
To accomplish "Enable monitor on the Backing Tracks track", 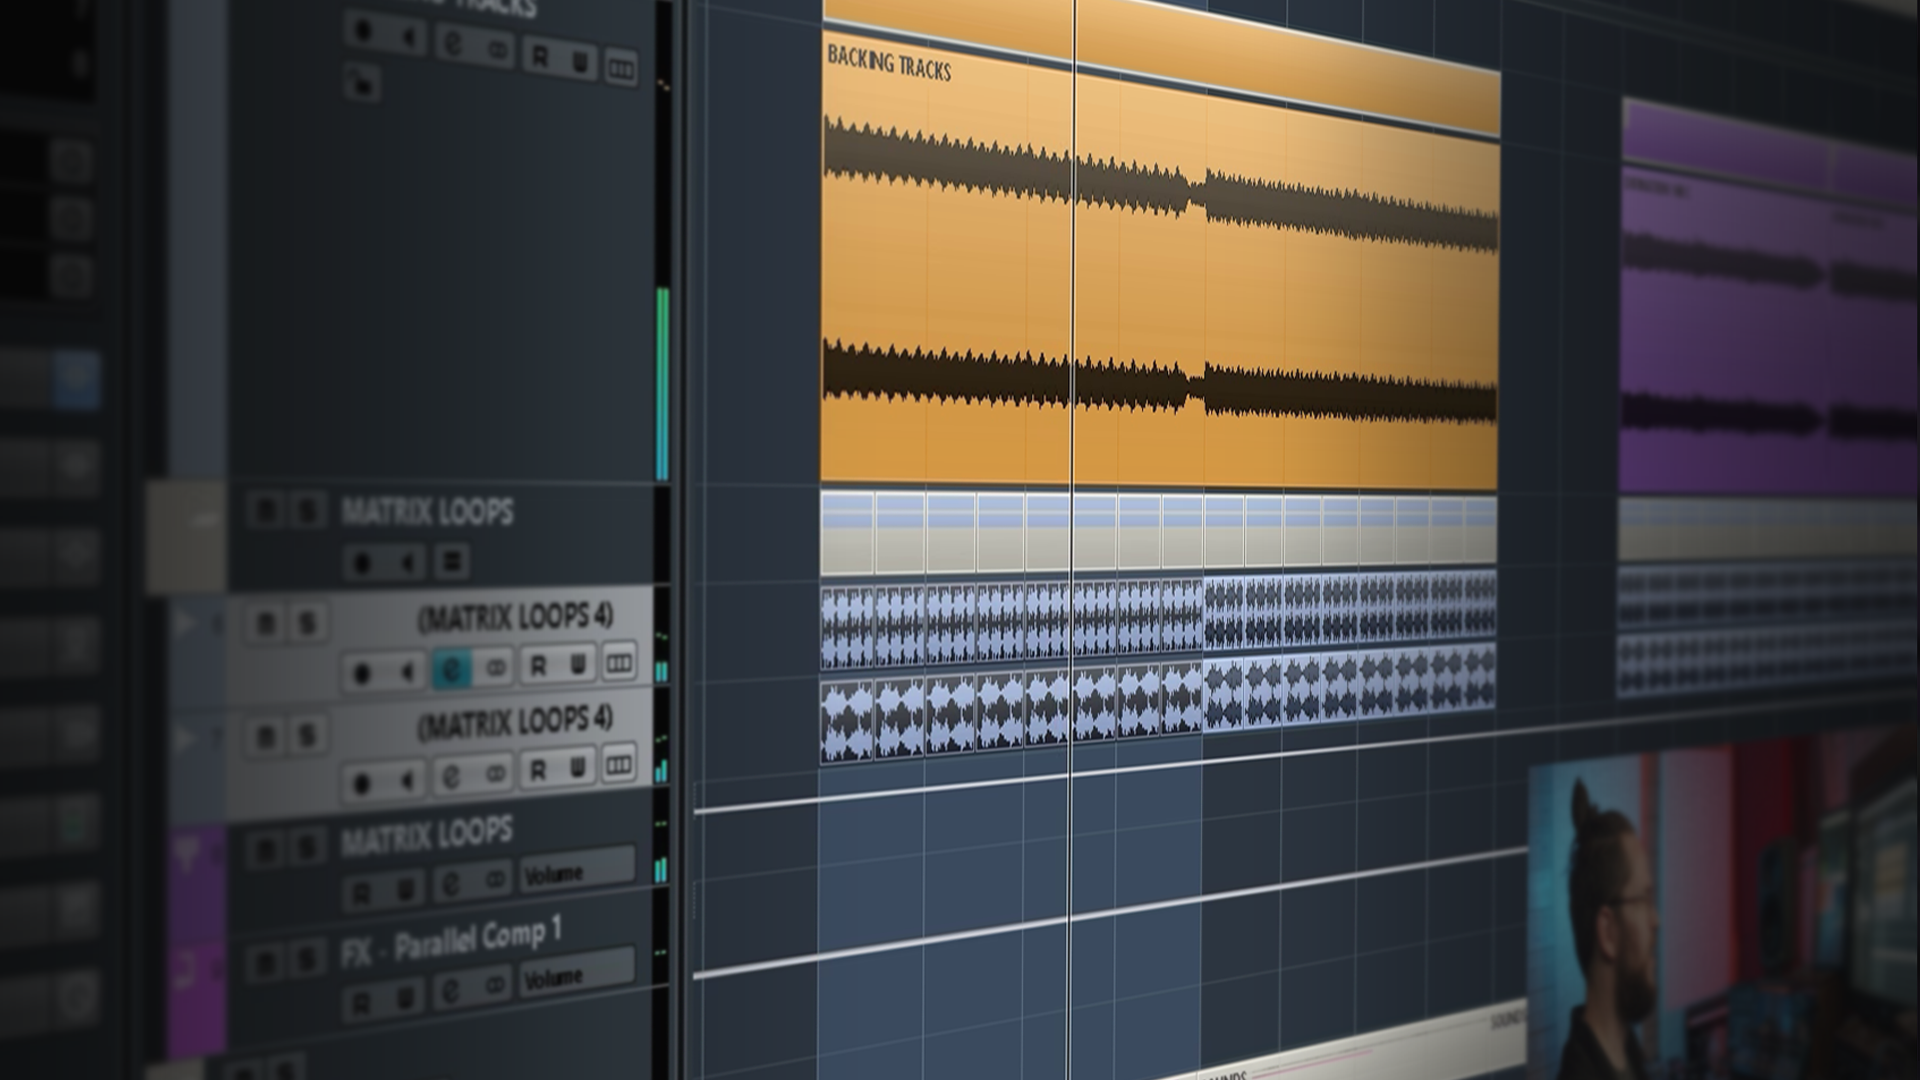I will point(409,39).
